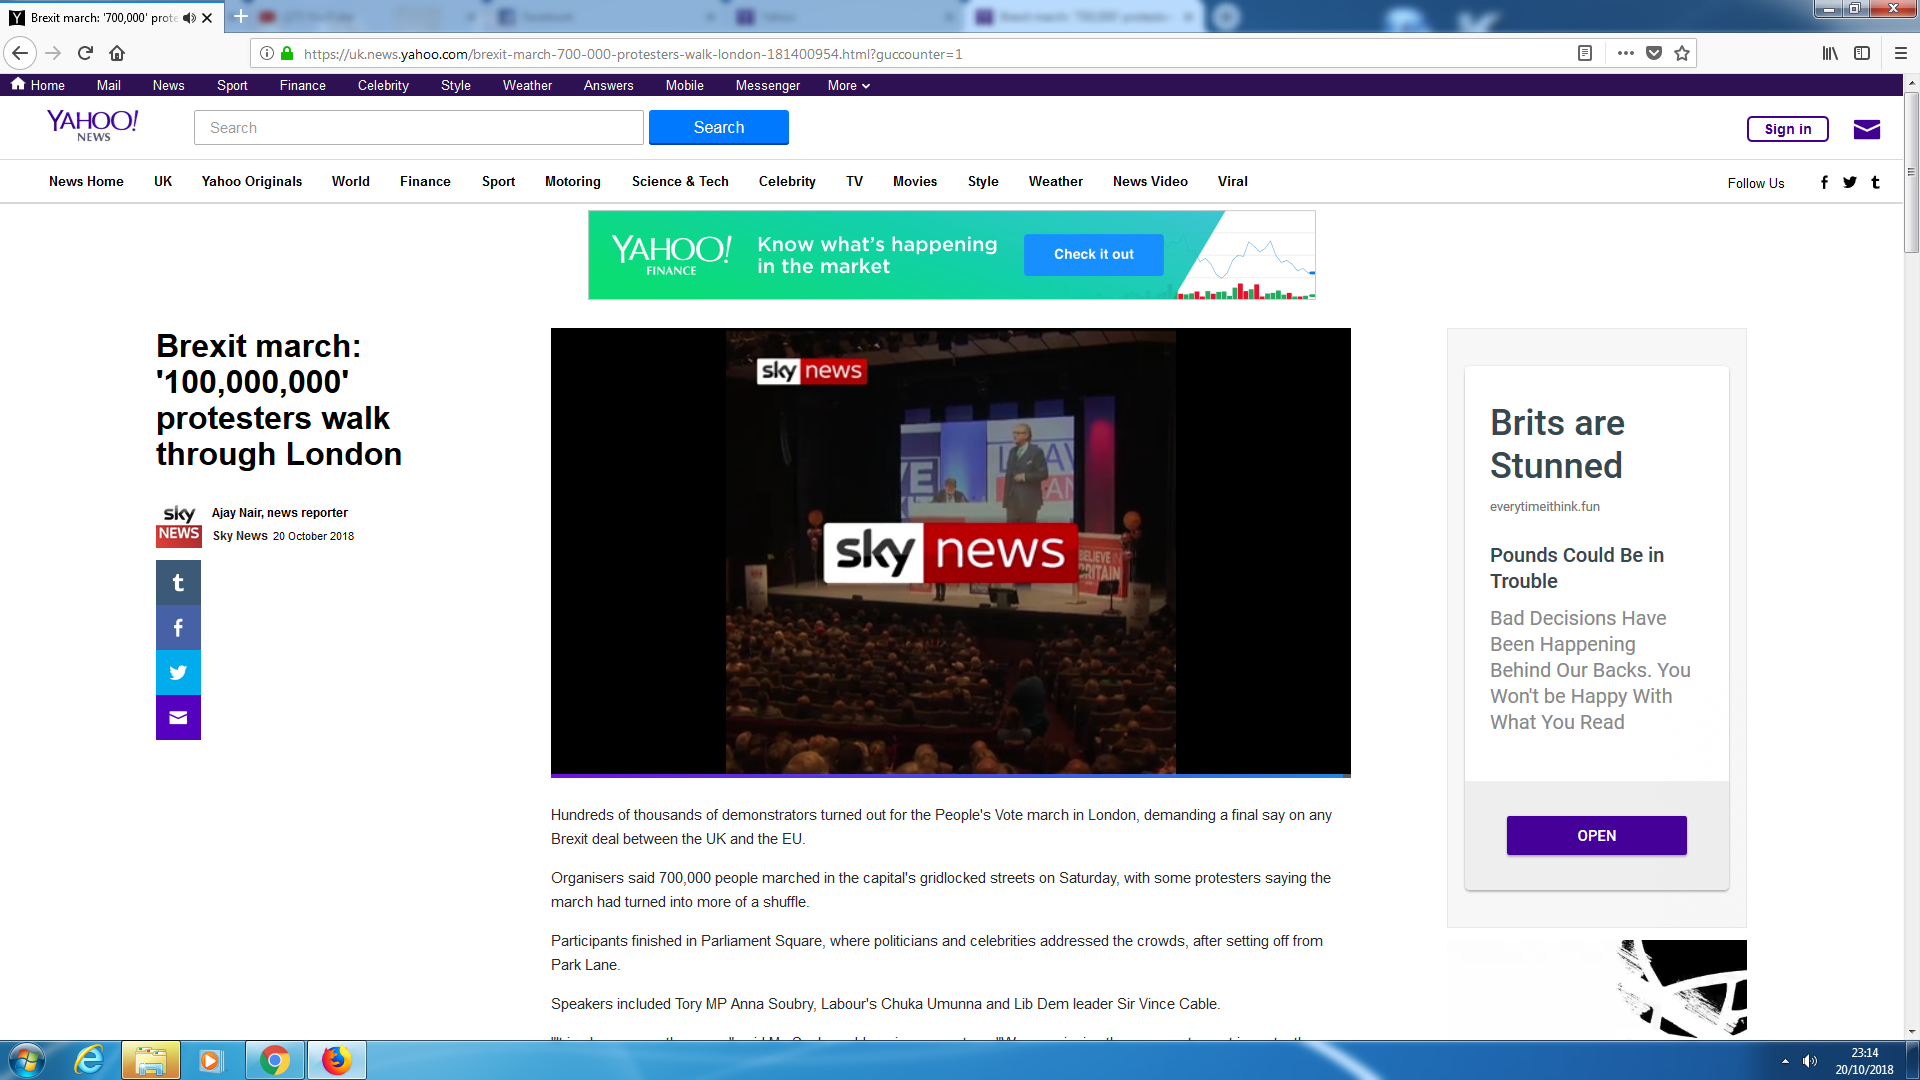The width and height of the screenshot is (1920, 1080).
Task: Select Science & Tech navigation tab
Action: click(x=680, y=181)
